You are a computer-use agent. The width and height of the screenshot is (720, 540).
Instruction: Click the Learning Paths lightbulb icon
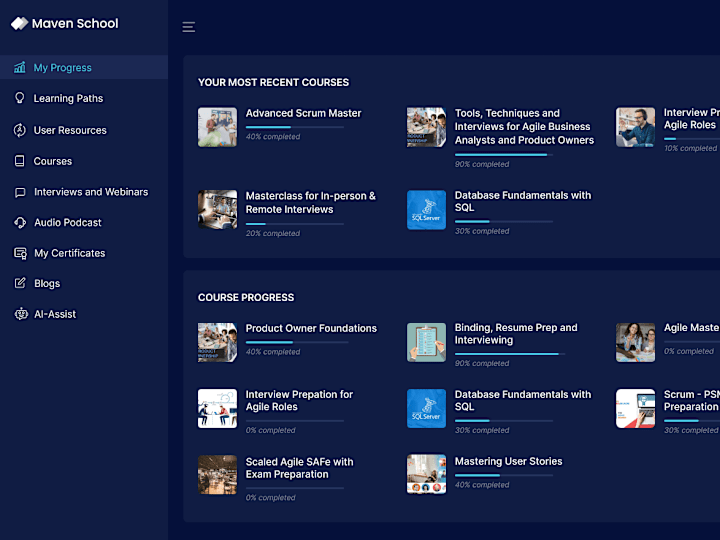(20, 98)
